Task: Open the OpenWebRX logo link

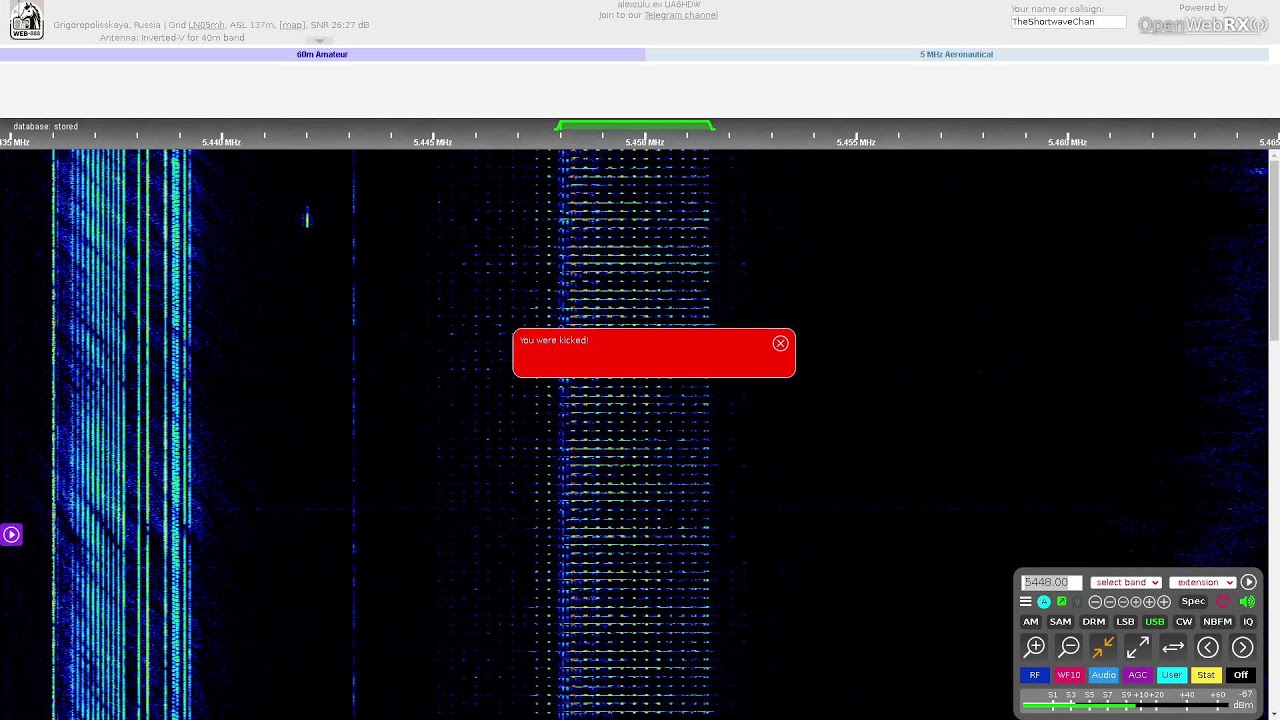Action: [1203, 25]
